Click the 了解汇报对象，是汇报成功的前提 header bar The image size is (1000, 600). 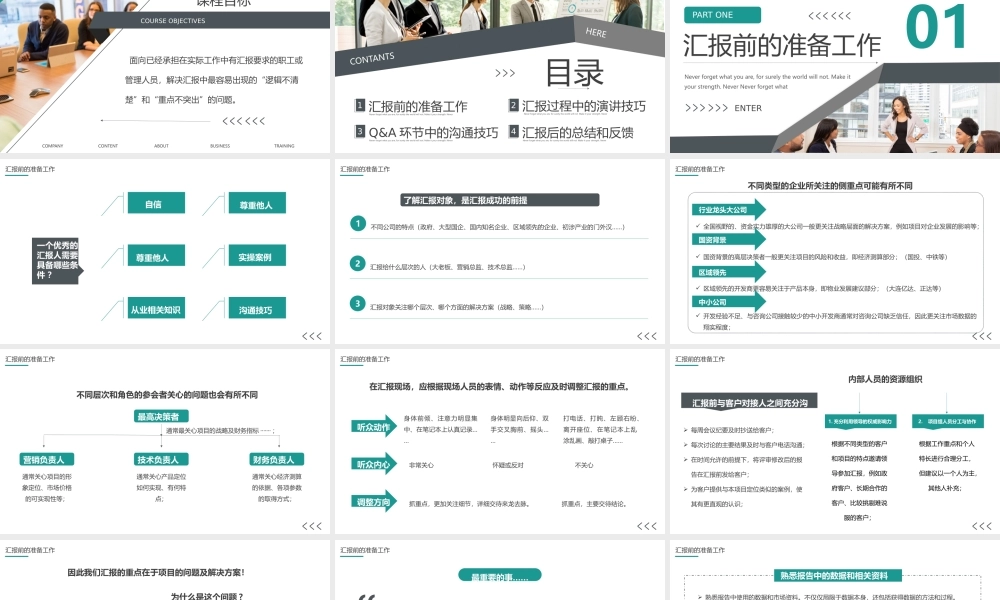(499, 200)
